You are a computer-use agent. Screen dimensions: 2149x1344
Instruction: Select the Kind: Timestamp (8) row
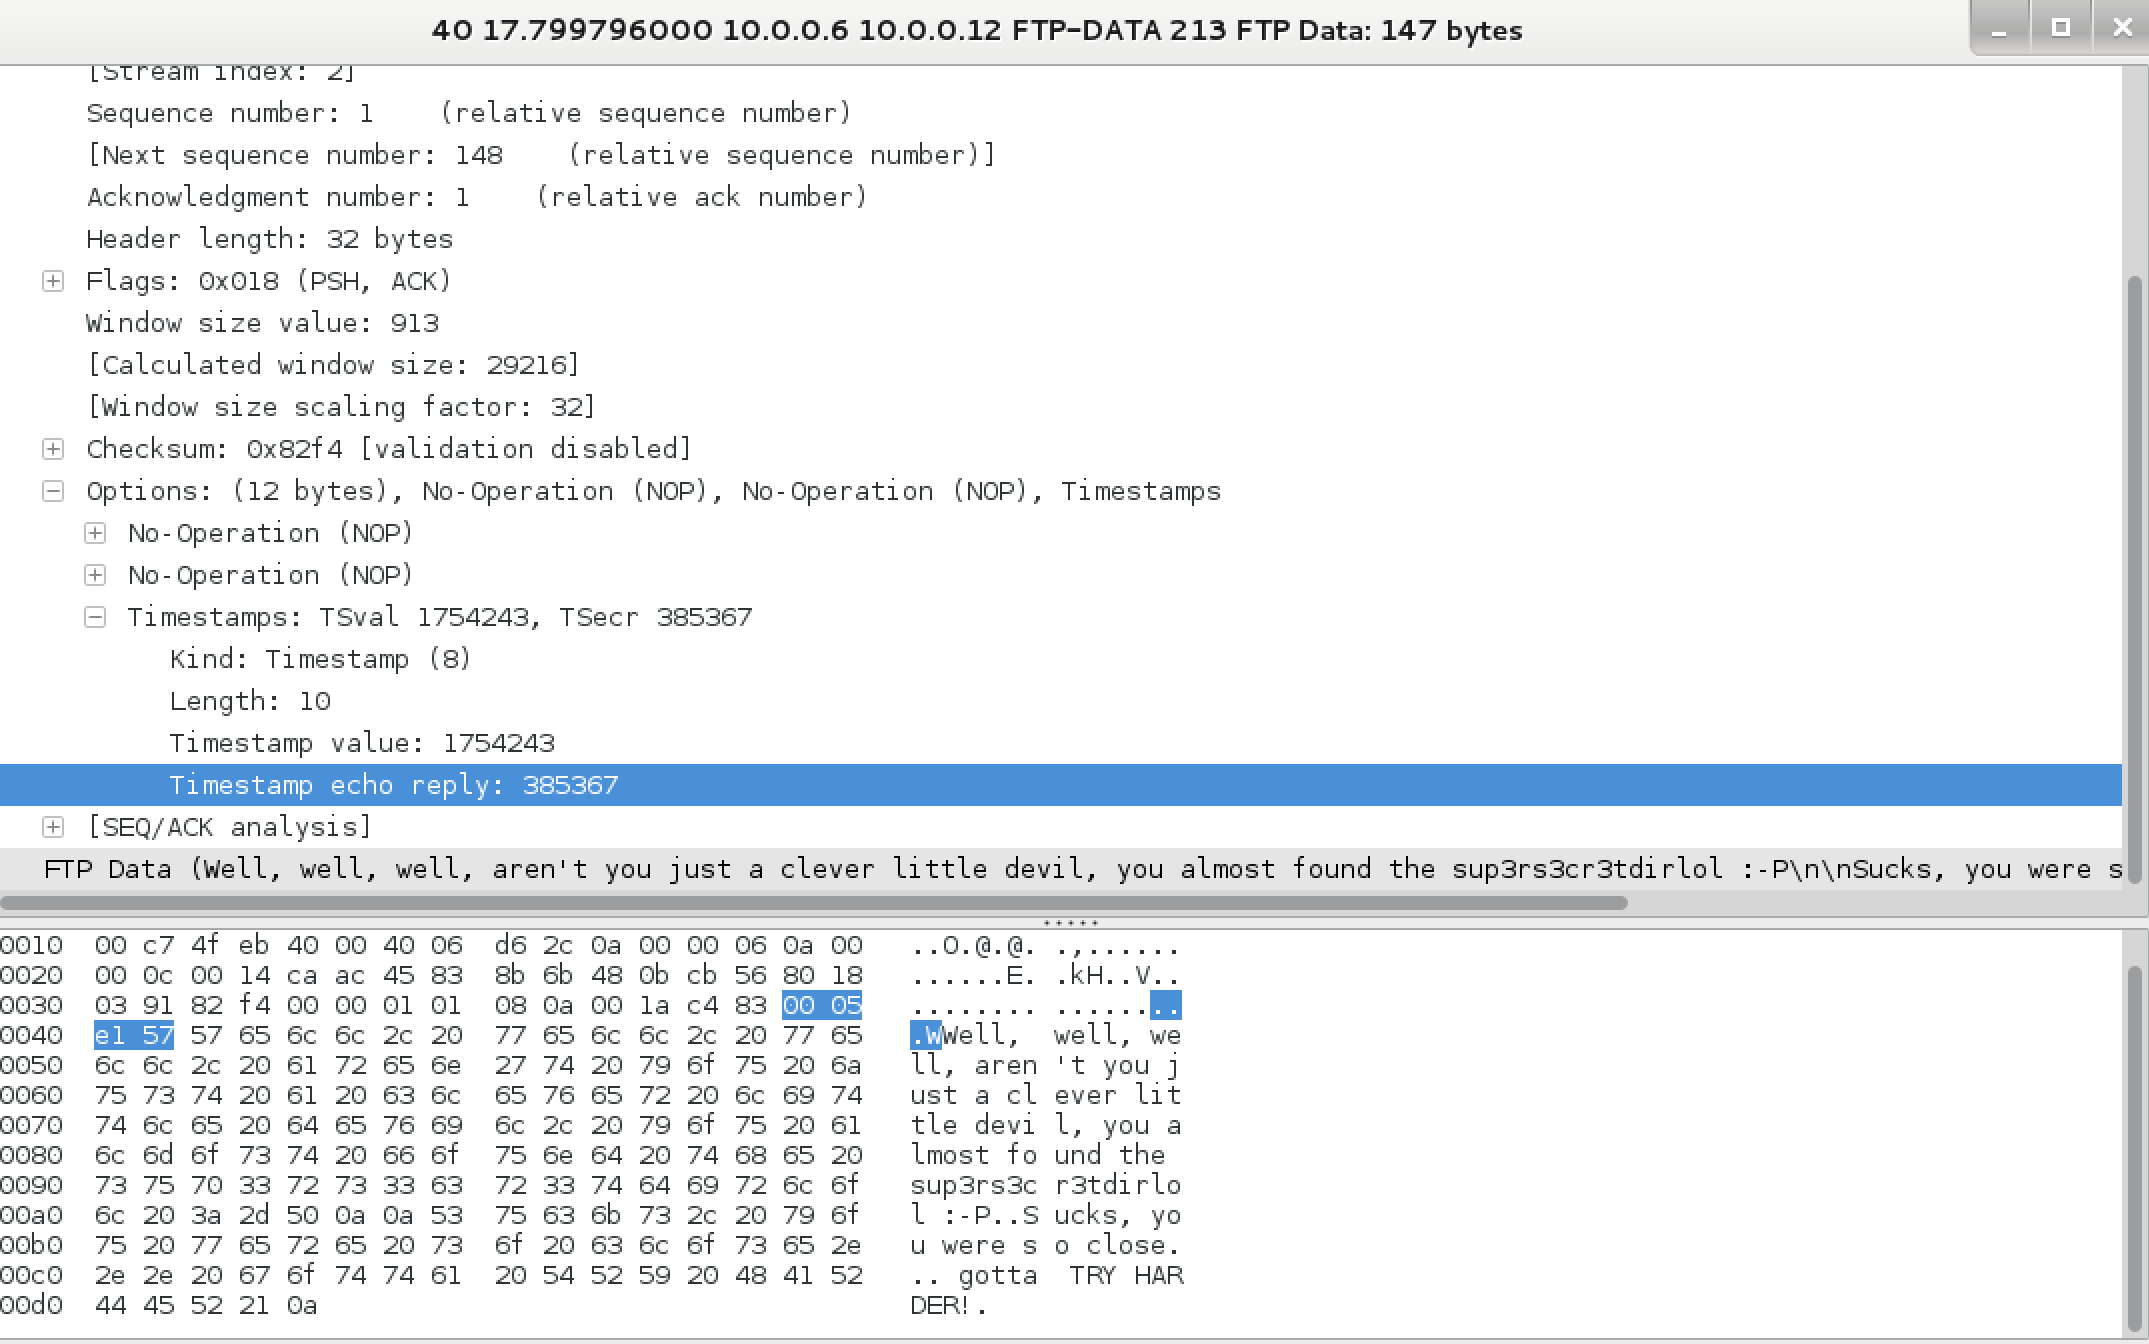coord(1061,659)
